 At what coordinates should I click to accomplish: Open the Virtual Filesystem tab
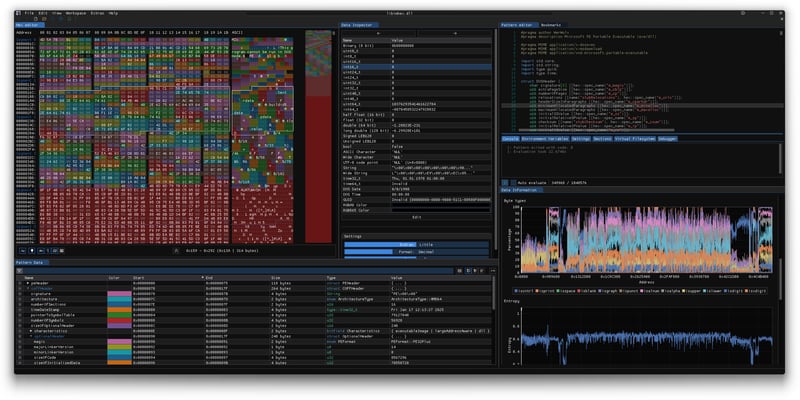pos(634,139)
